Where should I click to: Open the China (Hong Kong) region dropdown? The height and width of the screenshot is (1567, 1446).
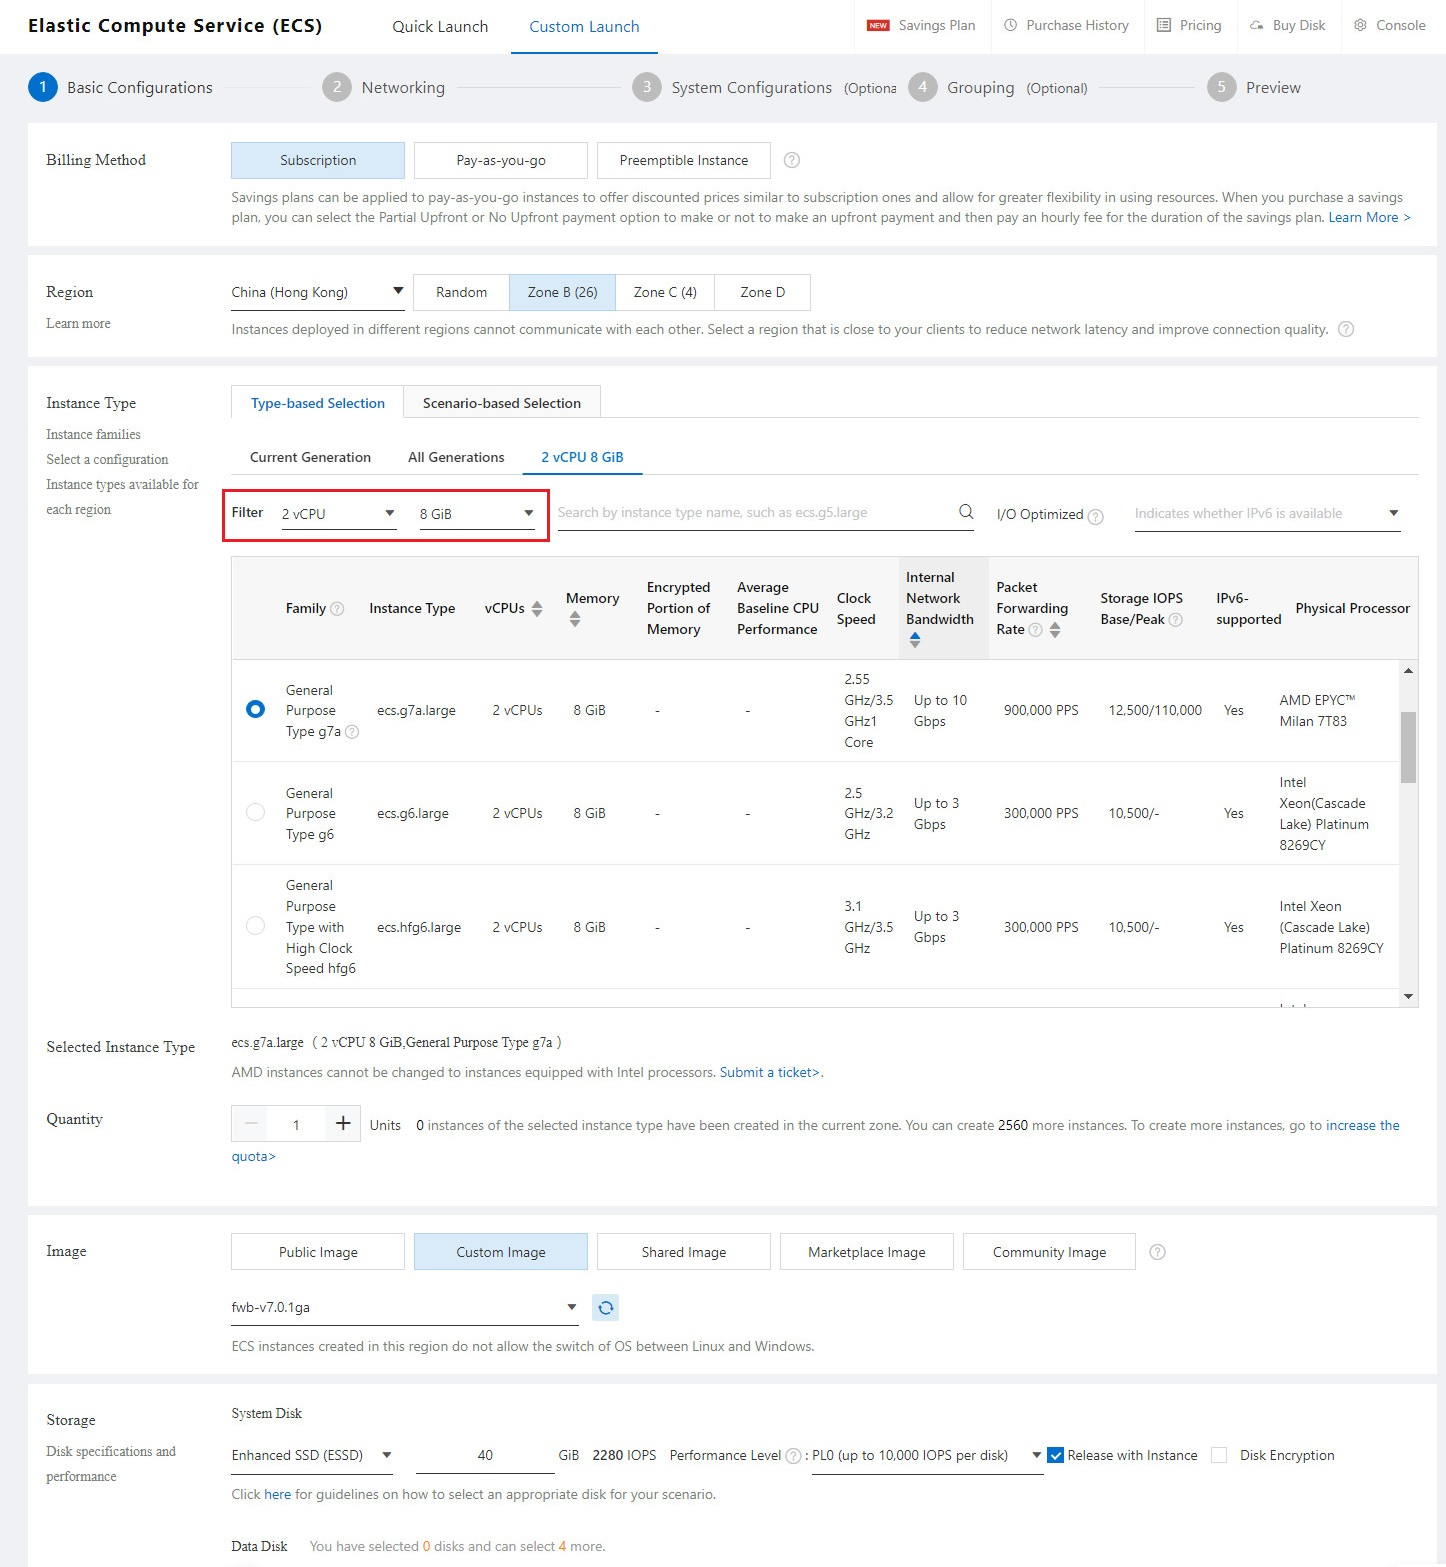(316, 292)
